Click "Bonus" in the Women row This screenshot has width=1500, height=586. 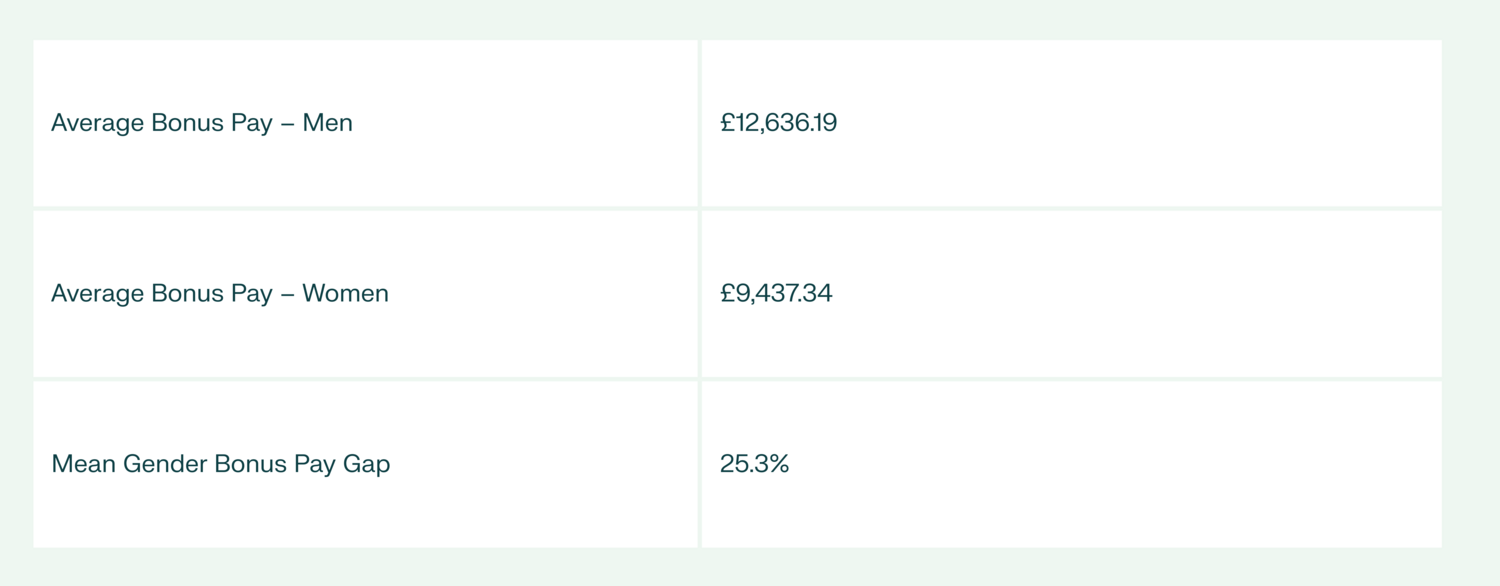point(185,293)
